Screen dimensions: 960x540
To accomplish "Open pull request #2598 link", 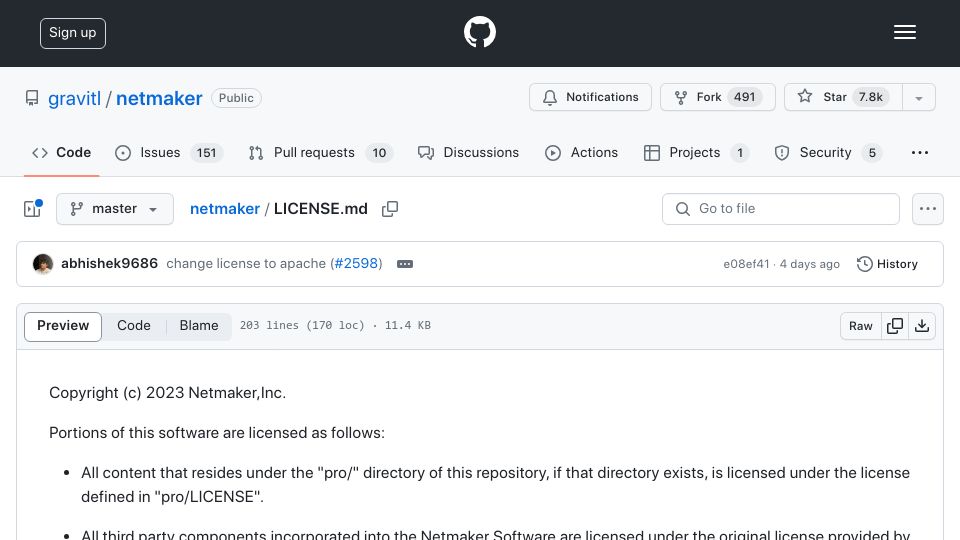I will 356,263.
